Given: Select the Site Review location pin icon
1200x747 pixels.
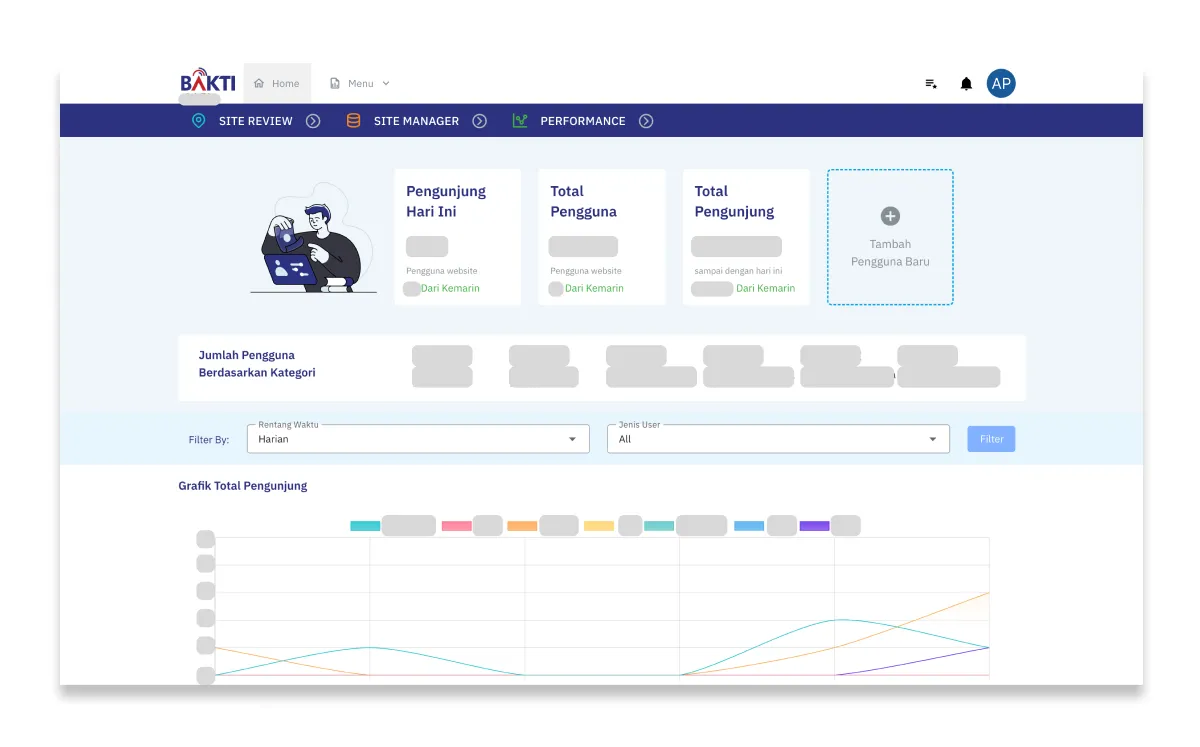Looking at the screenshot, I should click(x=199, y=120).
